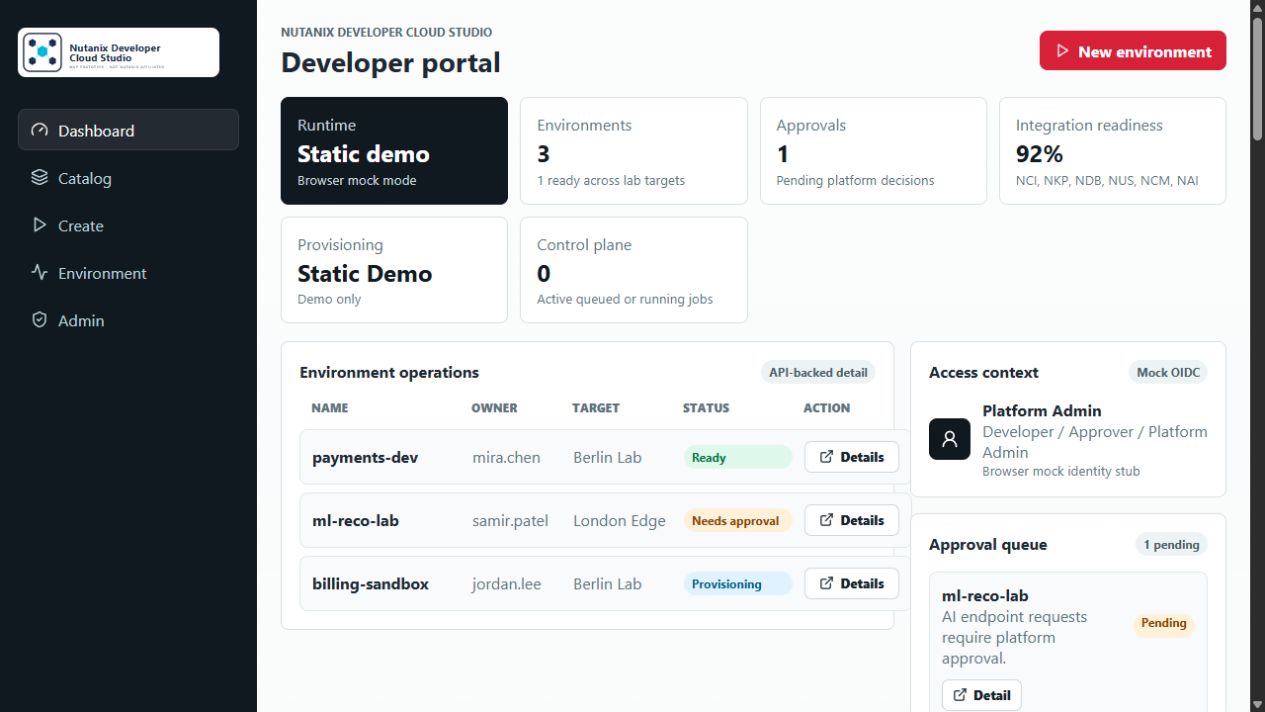This screenshot has height=712, width=1265.
Task: Click the Admin shield icon
Action: 39,320
